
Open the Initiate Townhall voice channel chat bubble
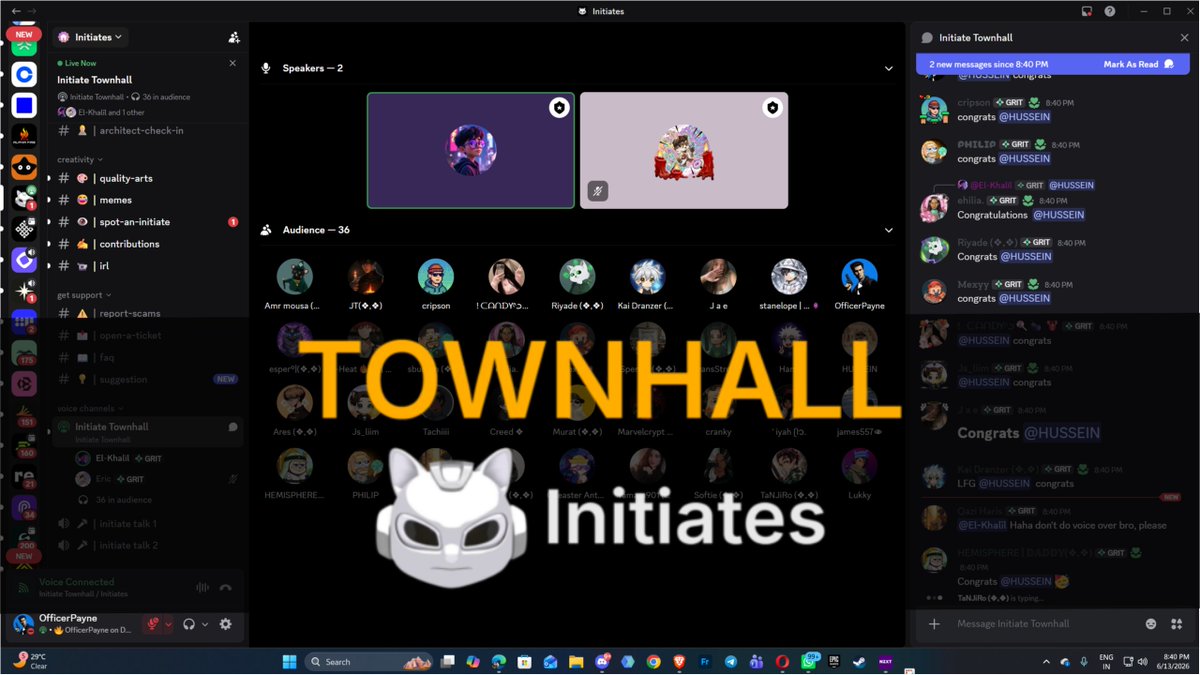[x=233, y=427]
